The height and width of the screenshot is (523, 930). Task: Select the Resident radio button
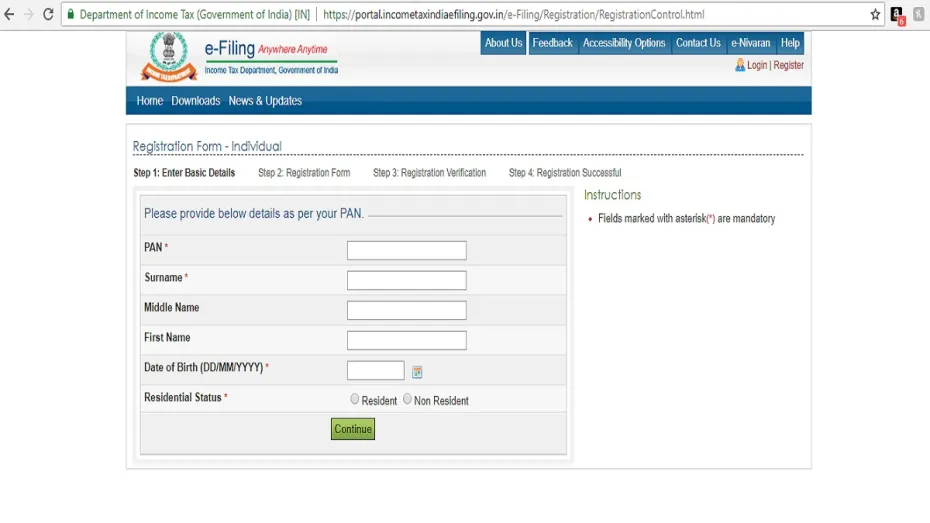coord(354,399)
